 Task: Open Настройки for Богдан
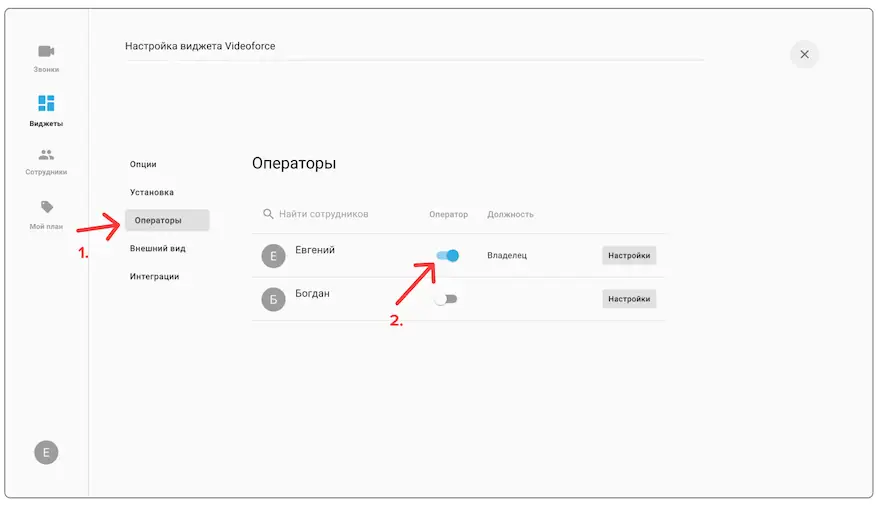[629, 299]
